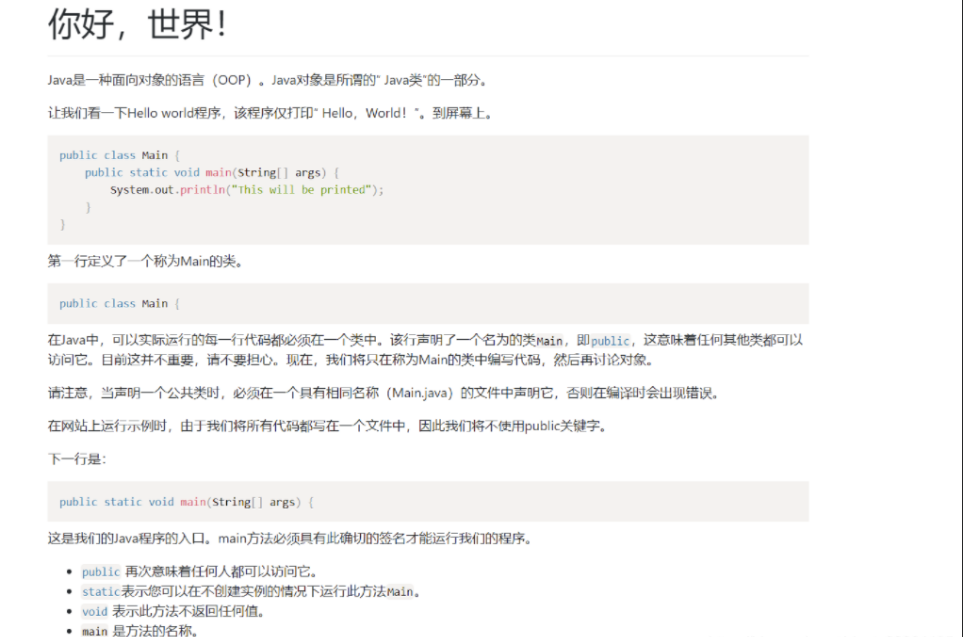
Task: Click the one-line code block "public class Main {"
Action: [428, 303]
